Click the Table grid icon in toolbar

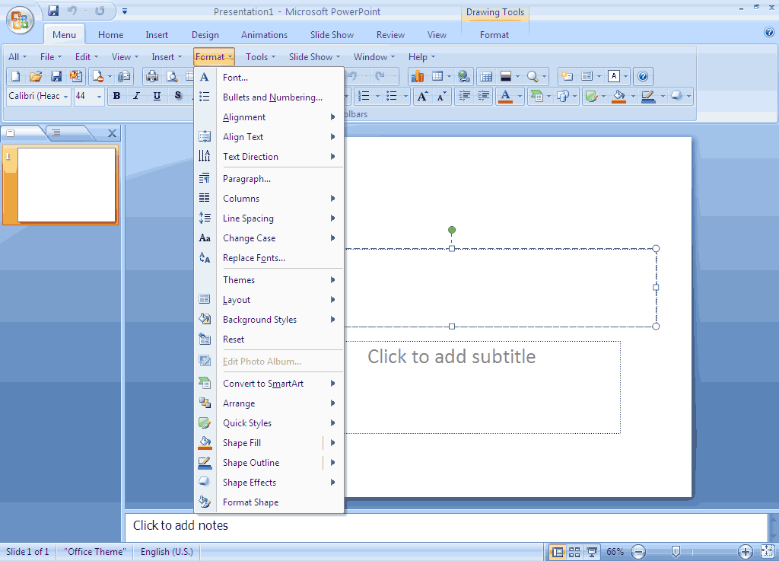coord(486,77)
